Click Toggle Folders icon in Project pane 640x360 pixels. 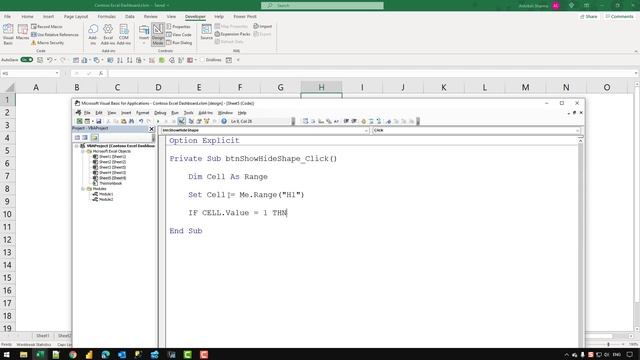click(x=94, y=138)
